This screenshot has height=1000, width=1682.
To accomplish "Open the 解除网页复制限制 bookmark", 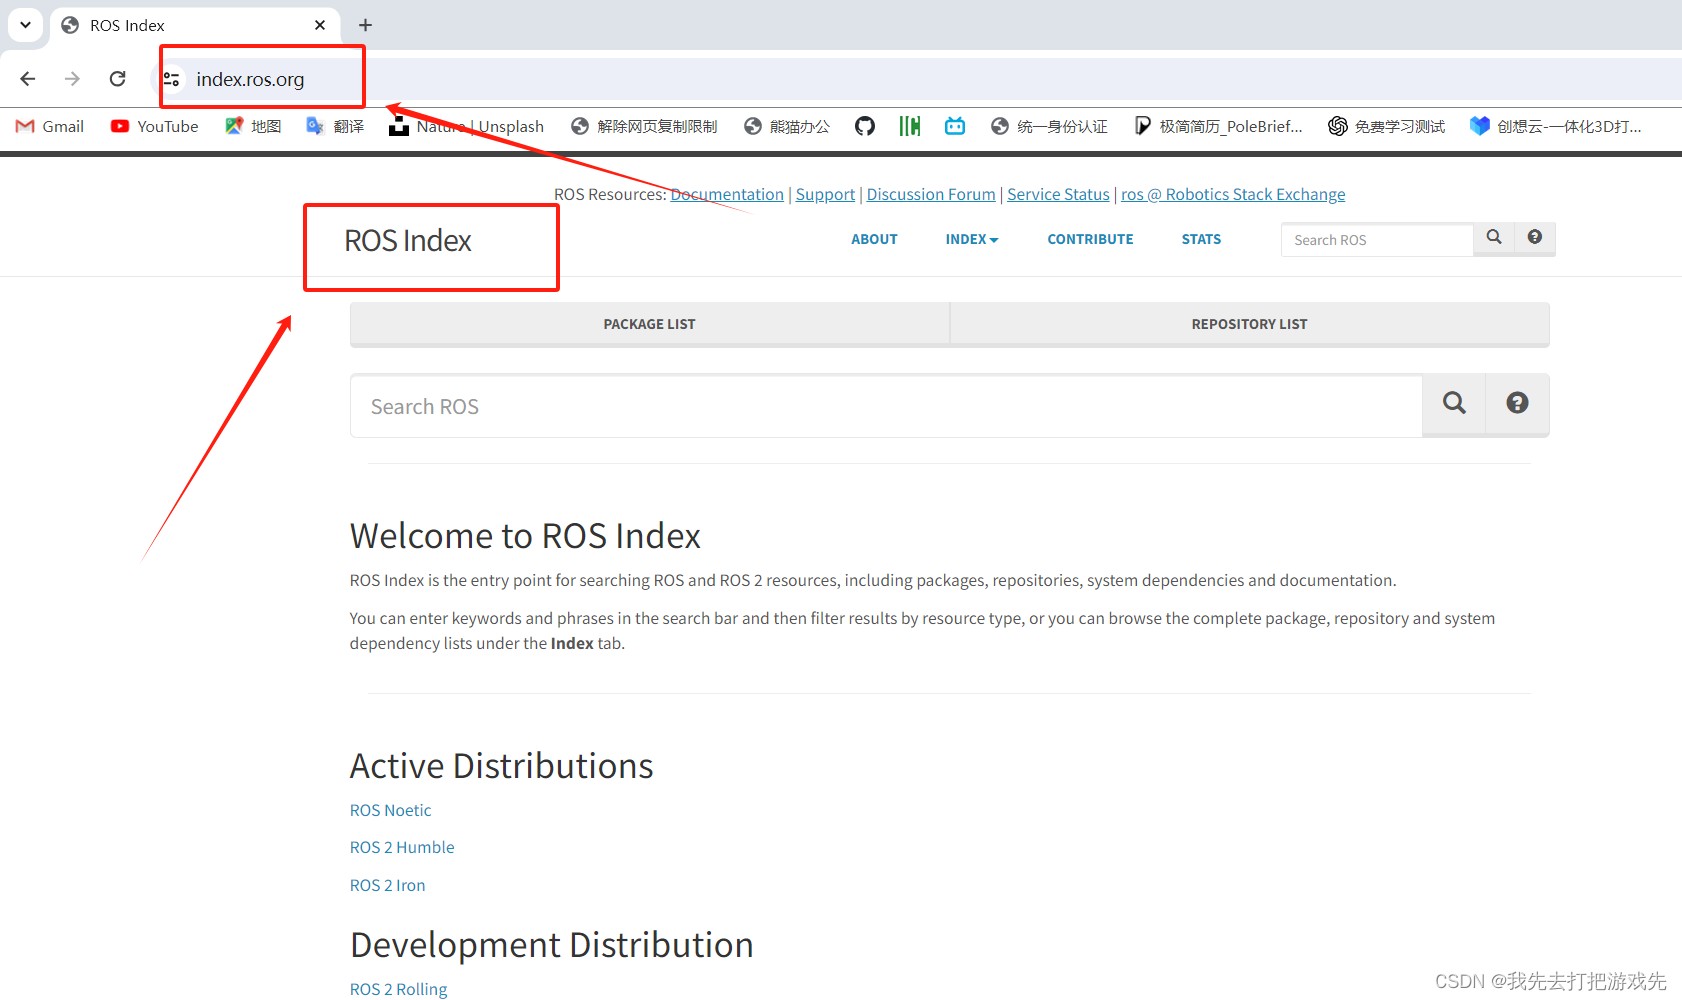I will pyautogui.click(x=644, y=126).
